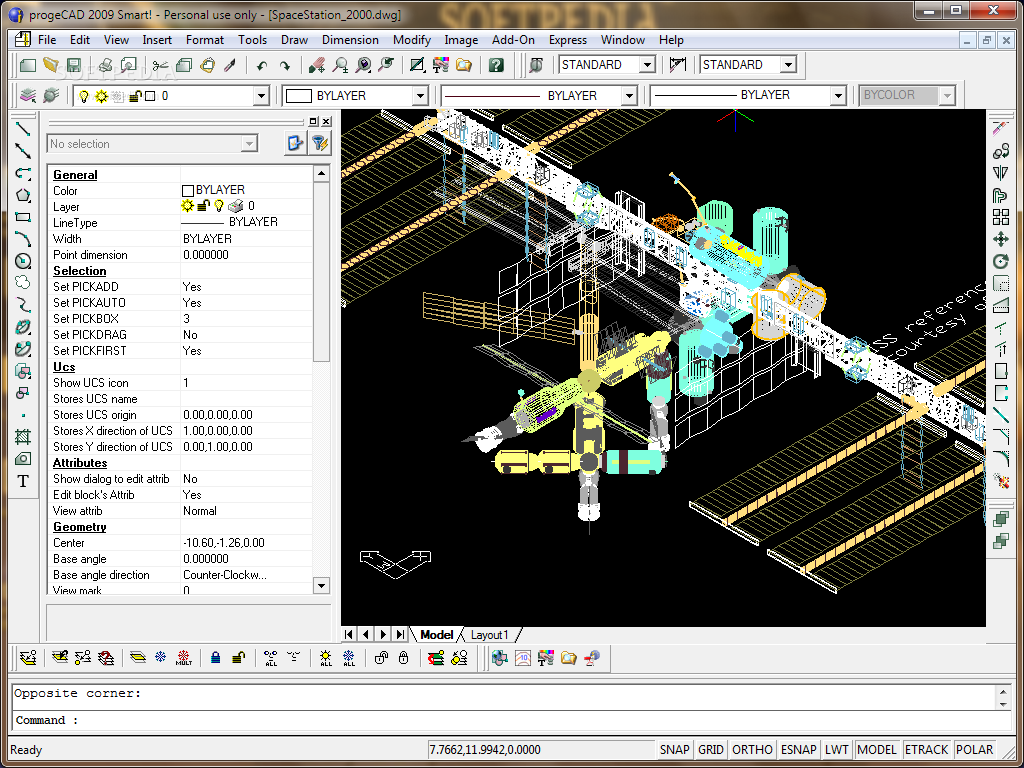Toggle ESNAP in status bar

click(799, 750)
